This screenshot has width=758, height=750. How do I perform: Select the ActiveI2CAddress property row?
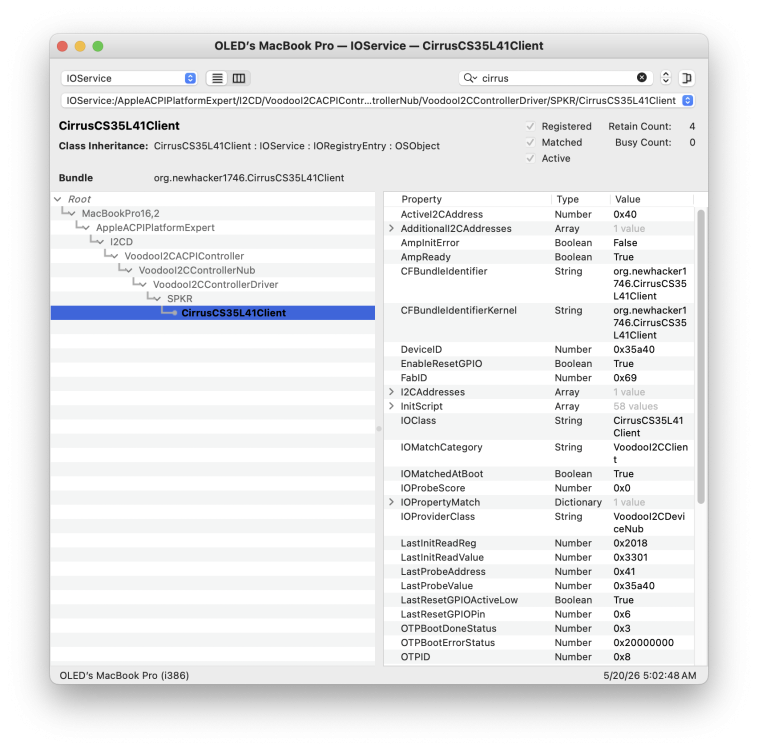pos(539,214)
